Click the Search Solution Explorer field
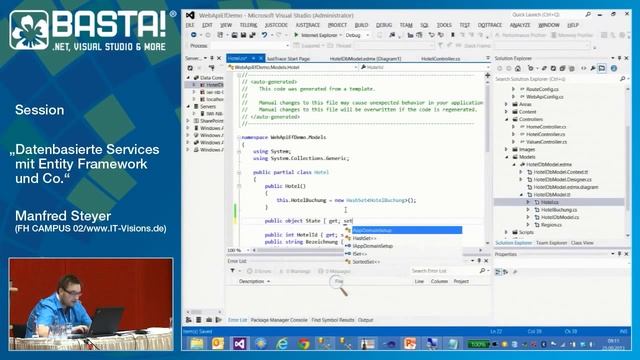Image resolution: width=640 pixels, height=360 pixels. (557, 79)
